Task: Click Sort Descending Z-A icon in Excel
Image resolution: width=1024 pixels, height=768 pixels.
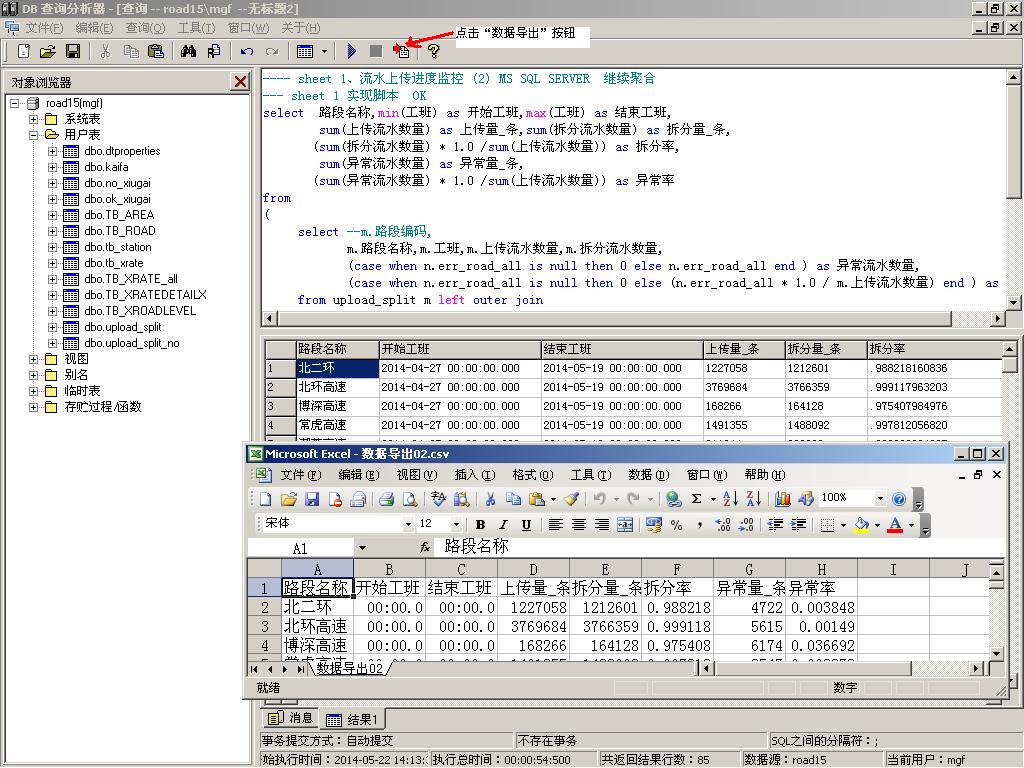Action: pyautogui.click(x=754, y=499)
